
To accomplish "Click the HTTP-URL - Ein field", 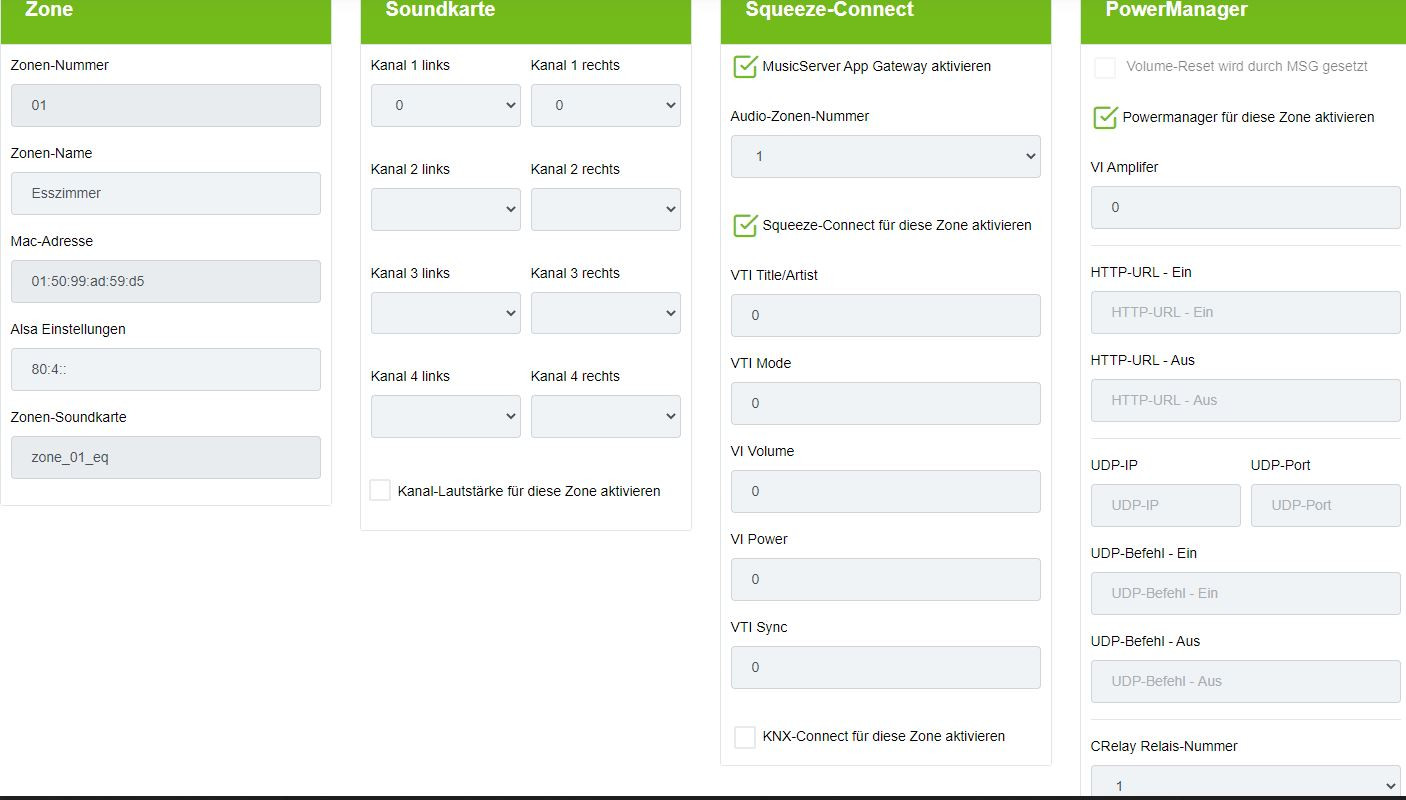I will [1245, 312].
